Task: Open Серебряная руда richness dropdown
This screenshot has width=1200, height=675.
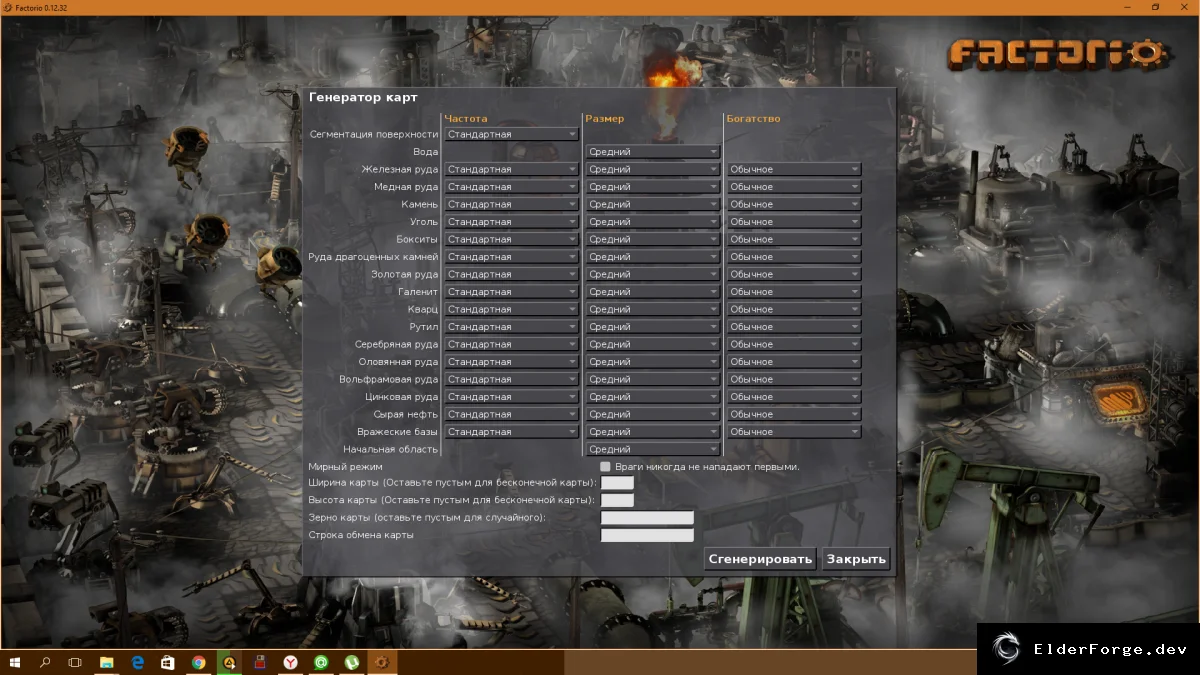Action: click(794, 344)
